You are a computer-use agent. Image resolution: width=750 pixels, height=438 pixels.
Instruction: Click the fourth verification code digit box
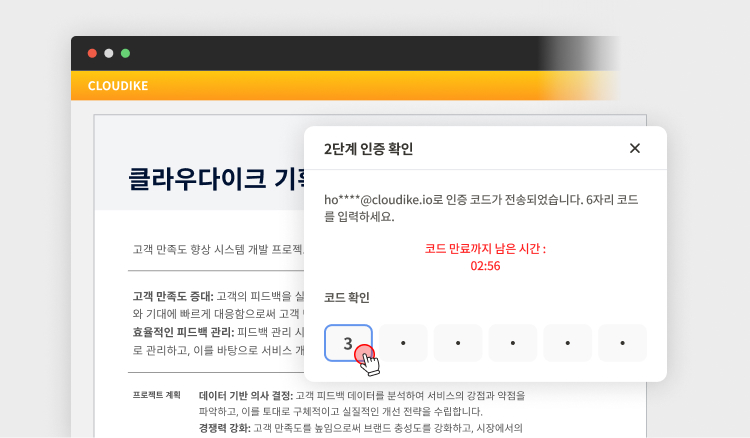pyautogui.click(x=513, y=343)
